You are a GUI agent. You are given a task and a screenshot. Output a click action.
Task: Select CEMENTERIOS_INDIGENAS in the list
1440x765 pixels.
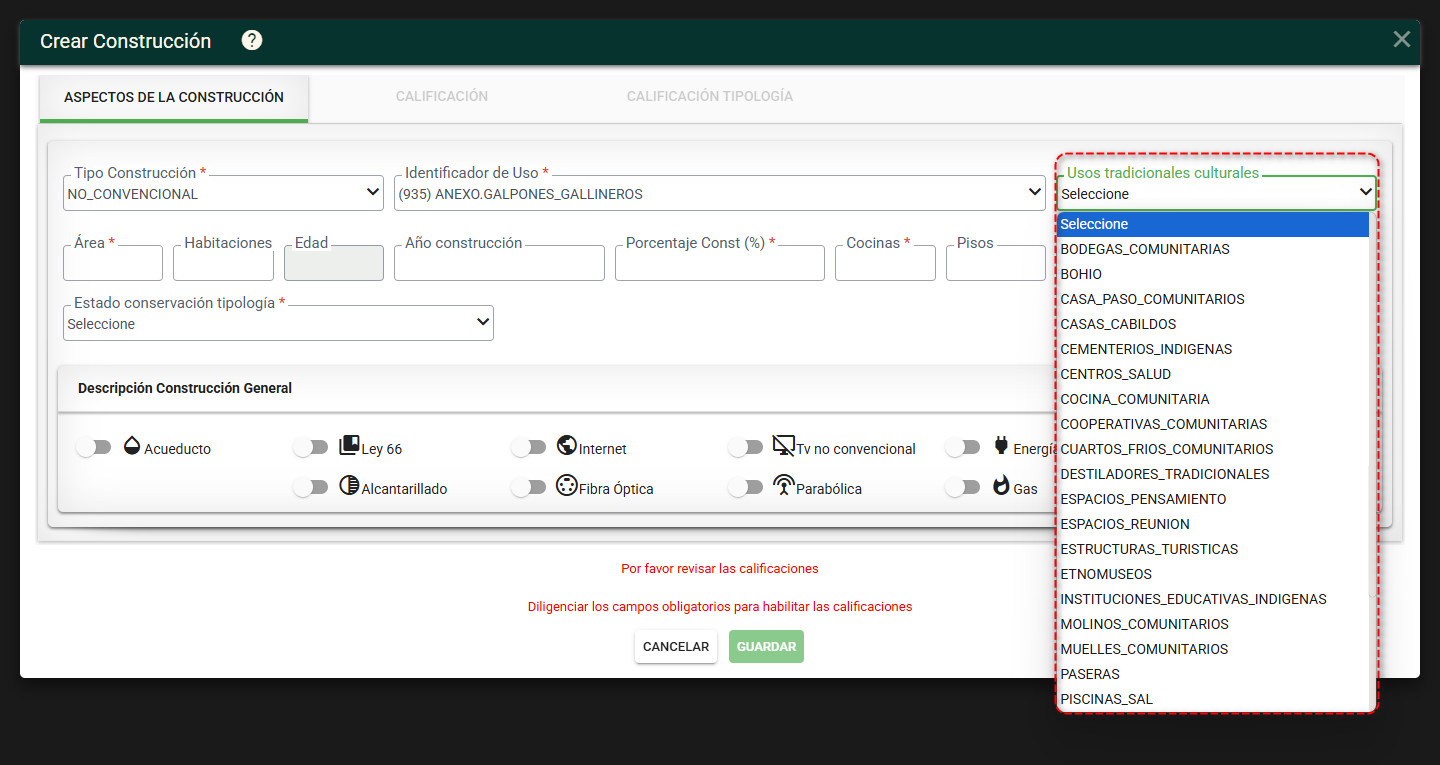tap(1212, 349)
